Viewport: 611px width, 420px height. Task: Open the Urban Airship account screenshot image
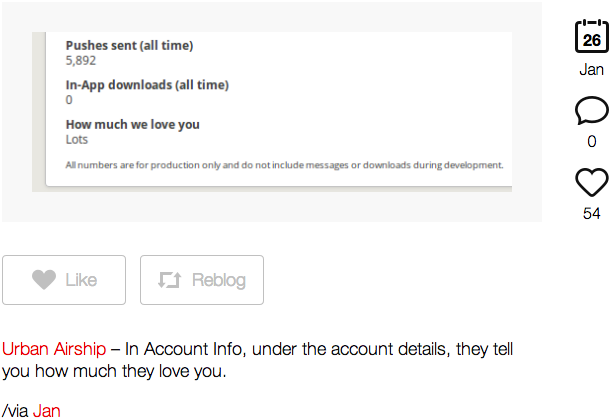[272, 112]
